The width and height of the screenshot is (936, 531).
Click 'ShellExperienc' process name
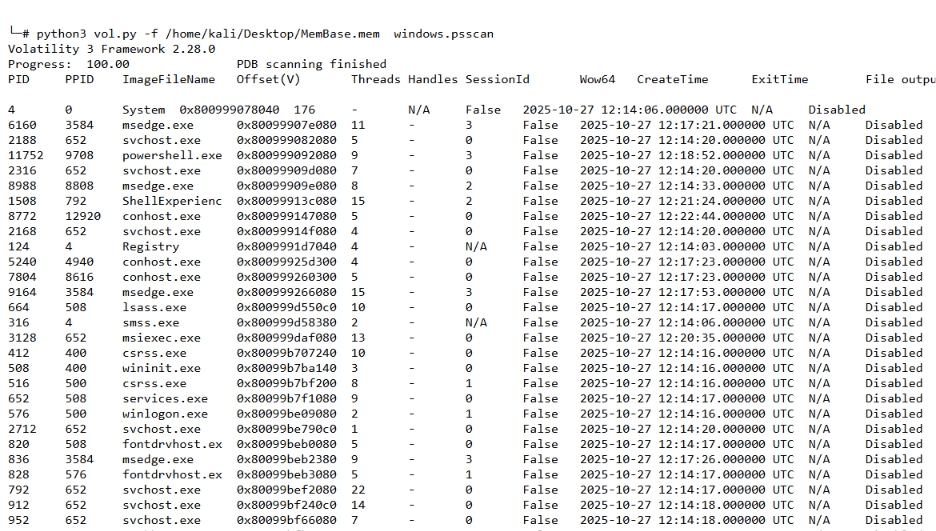point(172,201)
